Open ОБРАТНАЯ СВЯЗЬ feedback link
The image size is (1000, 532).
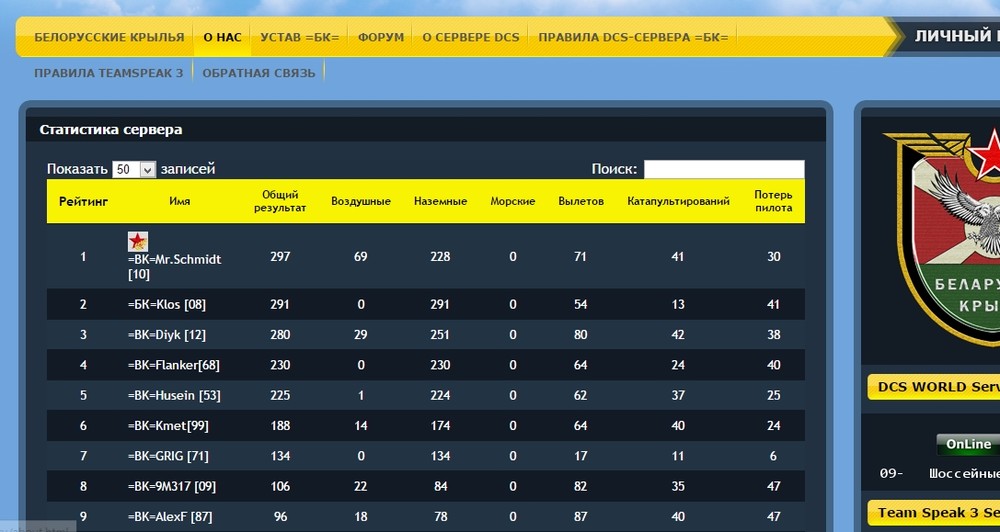click(x=258, y=73)
